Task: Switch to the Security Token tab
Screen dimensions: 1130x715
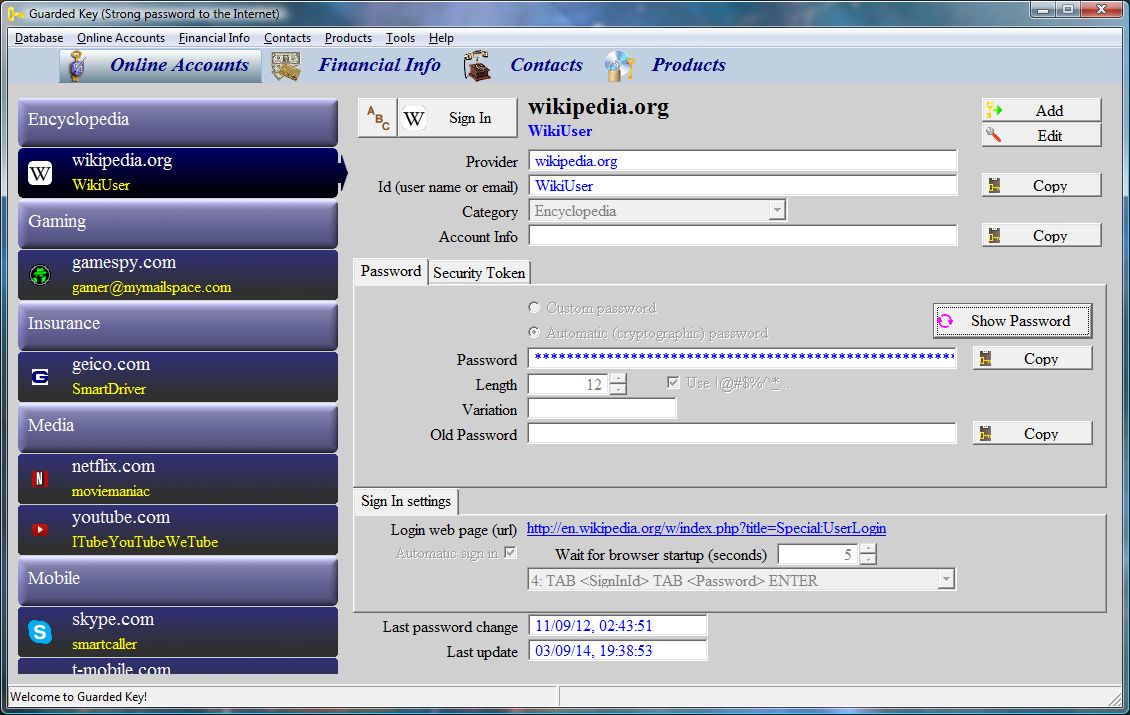Action: click(x=479, y=273)
